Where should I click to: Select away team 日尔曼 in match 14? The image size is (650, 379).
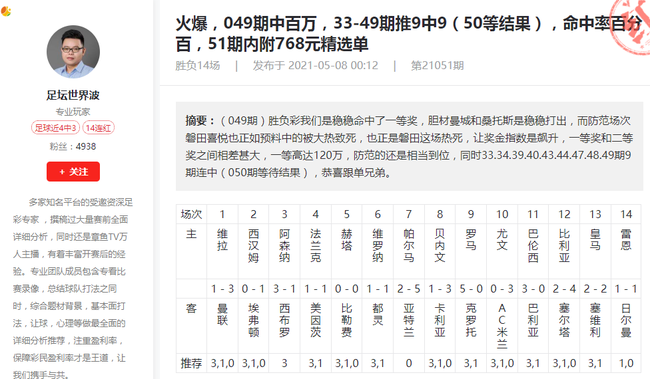click(x=626, y=320)
